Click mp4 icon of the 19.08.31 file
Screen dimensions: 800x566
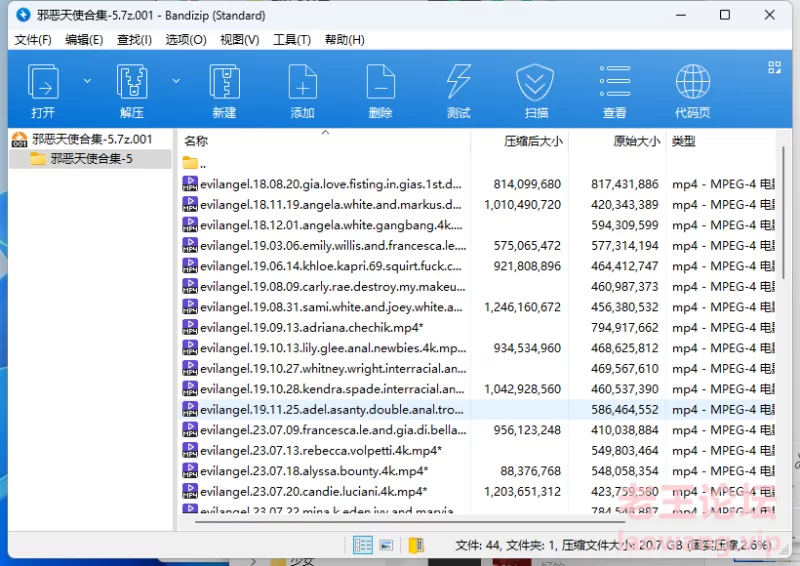(190, 306)
